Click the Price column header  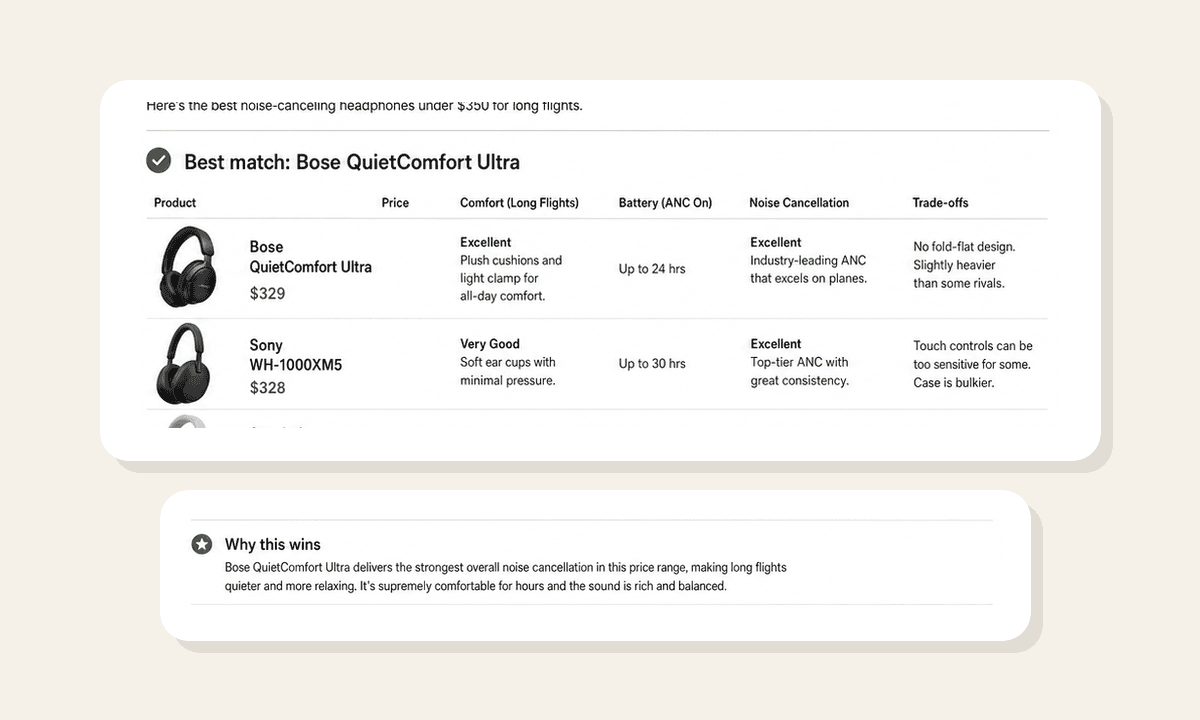pos(395,202)
